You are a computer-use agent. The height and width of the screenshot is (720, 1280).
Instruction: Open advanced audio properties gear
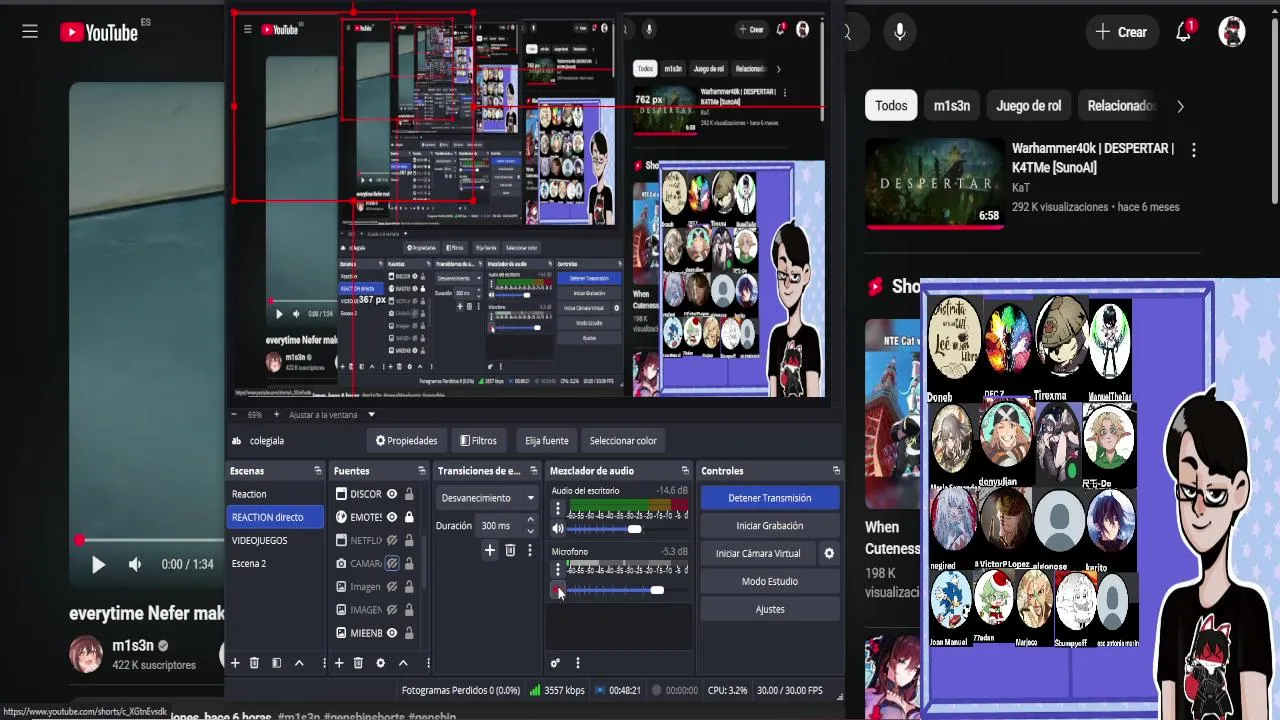click(x=555, y=663)
